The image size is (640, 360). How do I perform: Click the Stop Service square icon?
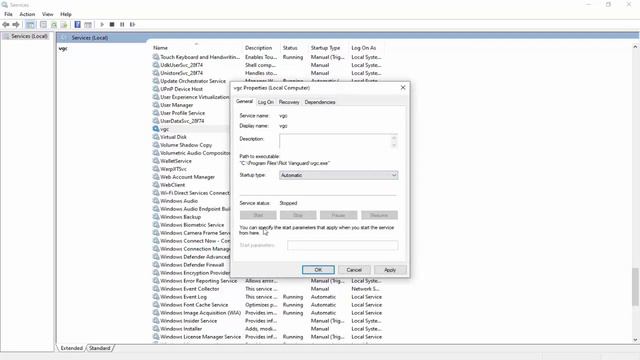pos(112,24)
